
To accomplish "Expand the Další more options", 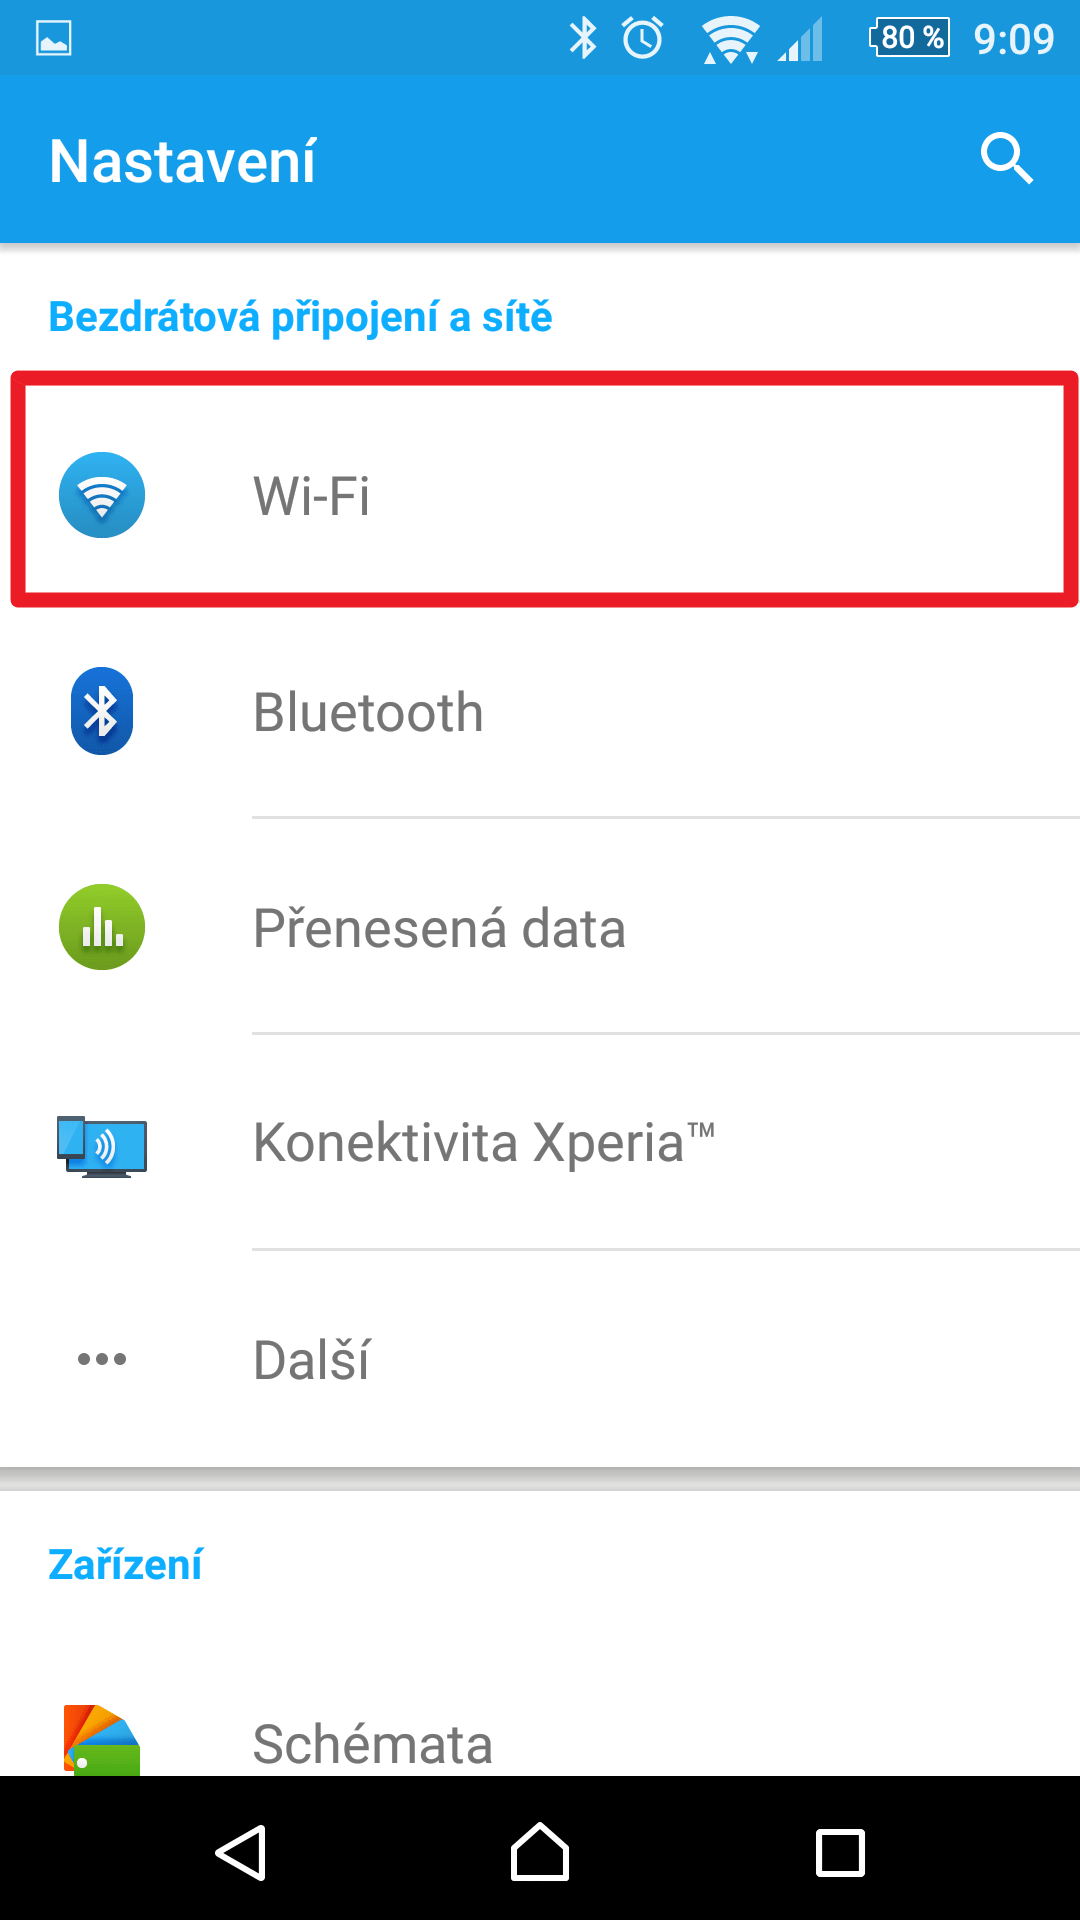I will click(540, 1359).
